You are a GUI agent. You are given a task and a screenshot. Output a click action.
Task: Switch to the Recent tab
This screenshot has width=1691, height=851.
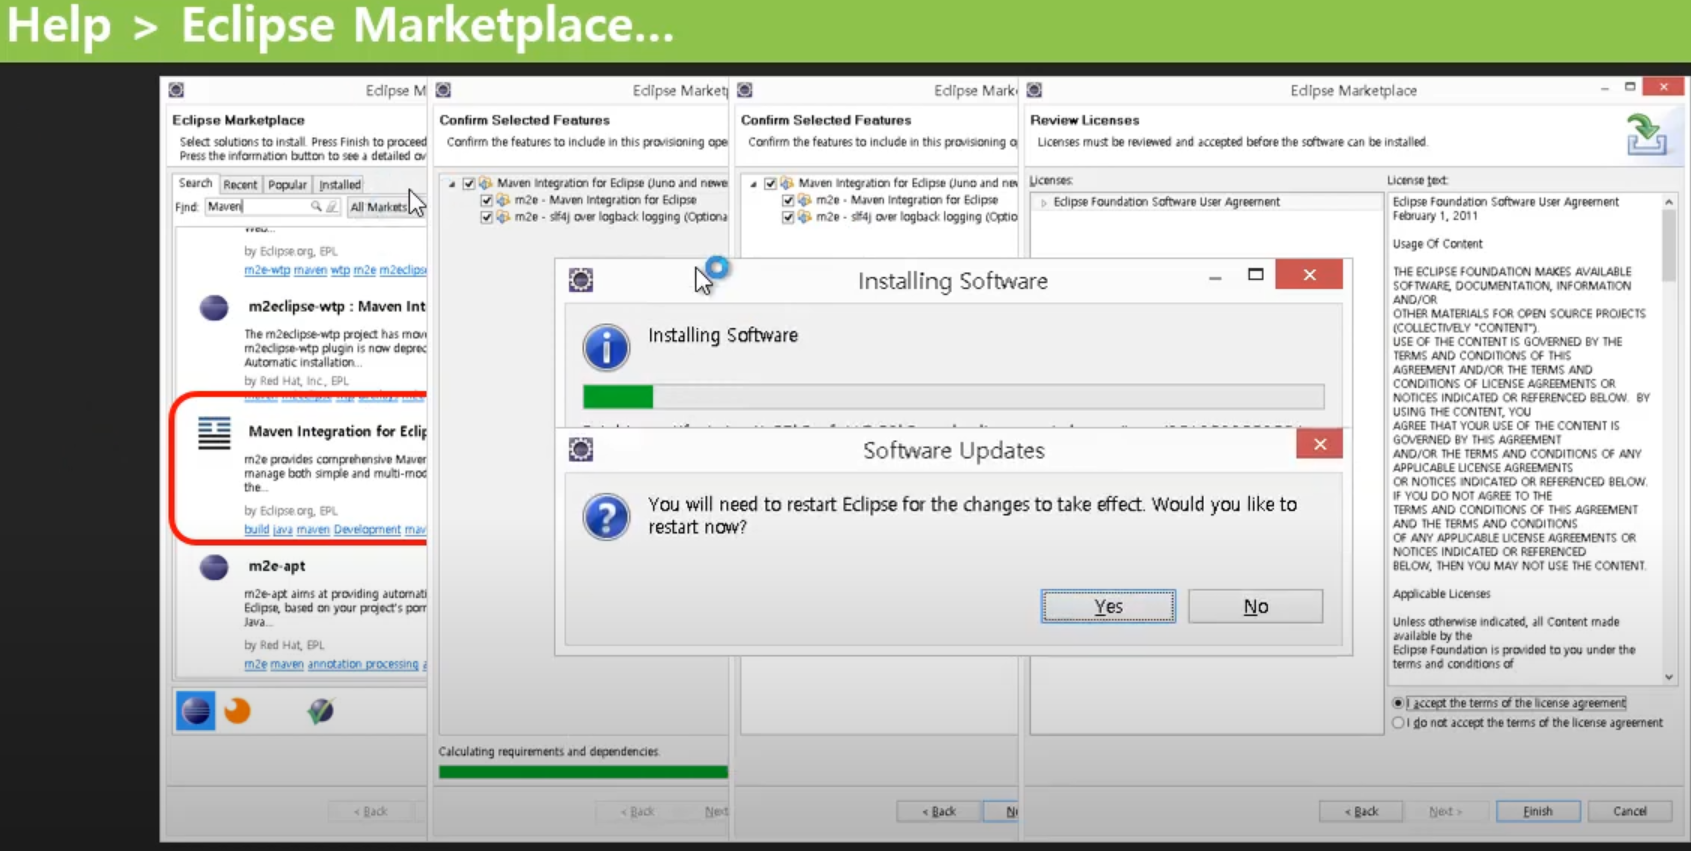coord(240,185)
